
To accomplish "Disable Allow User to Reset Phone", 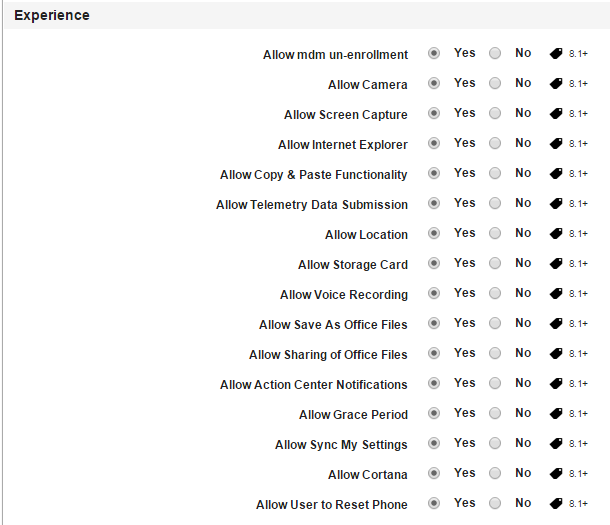I will (495, 503).
